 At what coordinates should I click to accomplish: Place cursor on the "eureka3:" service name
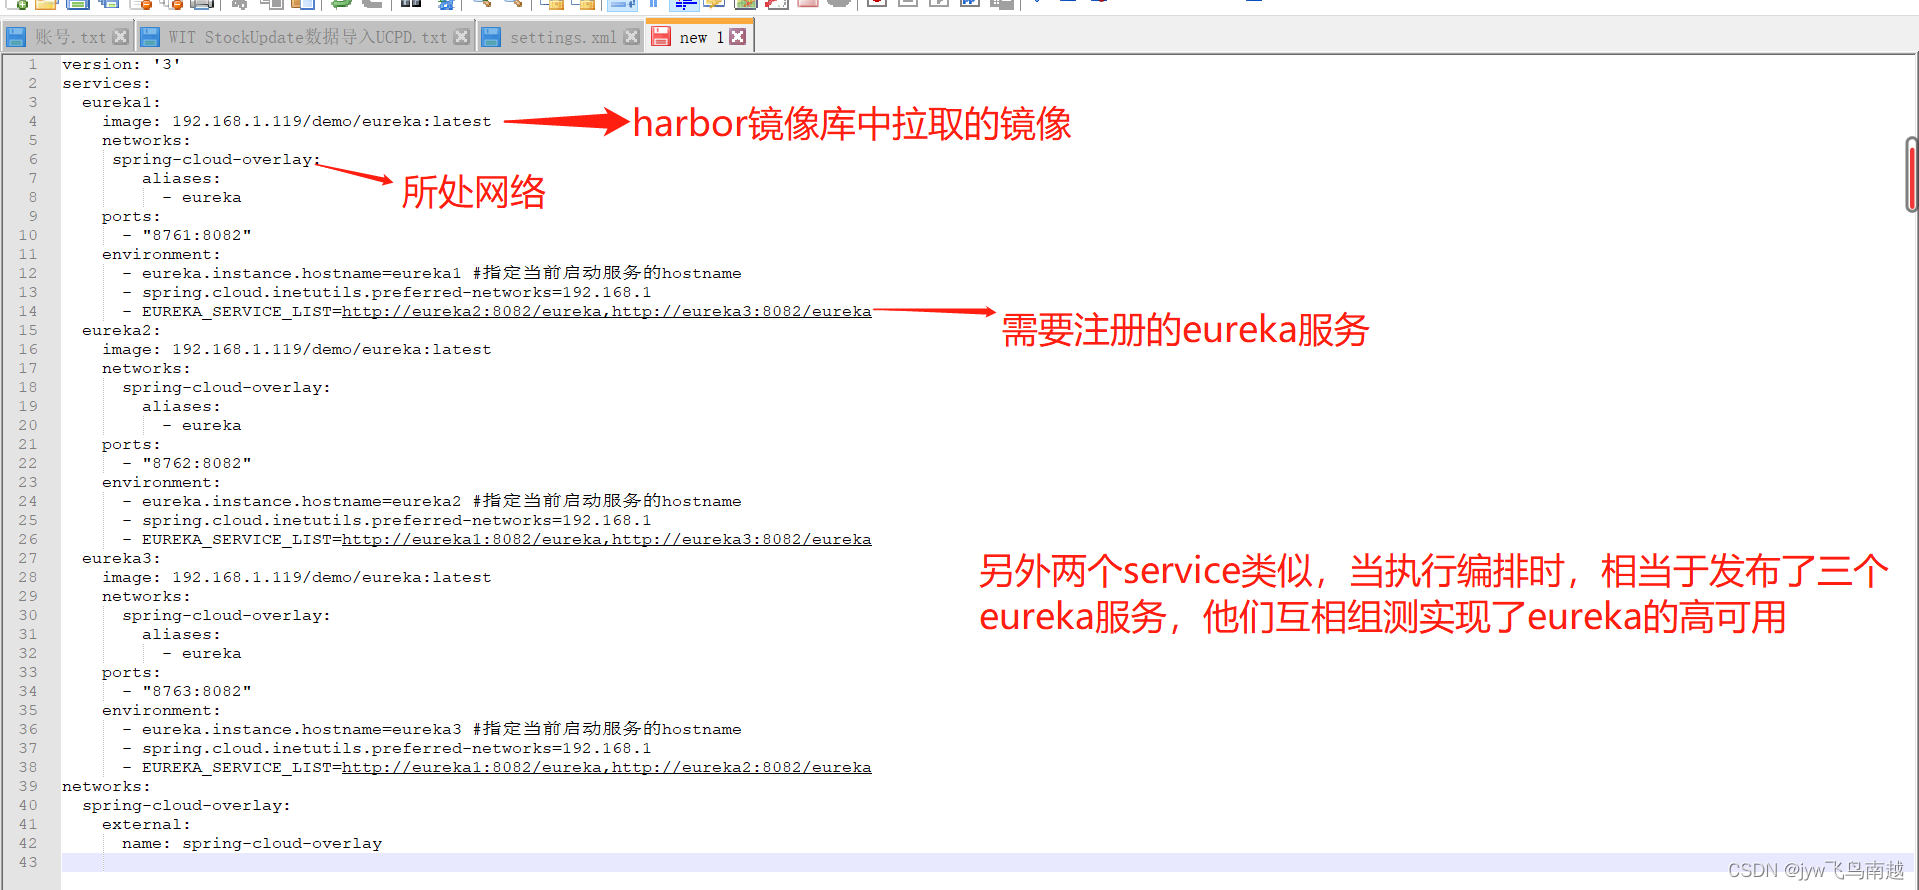121,558
